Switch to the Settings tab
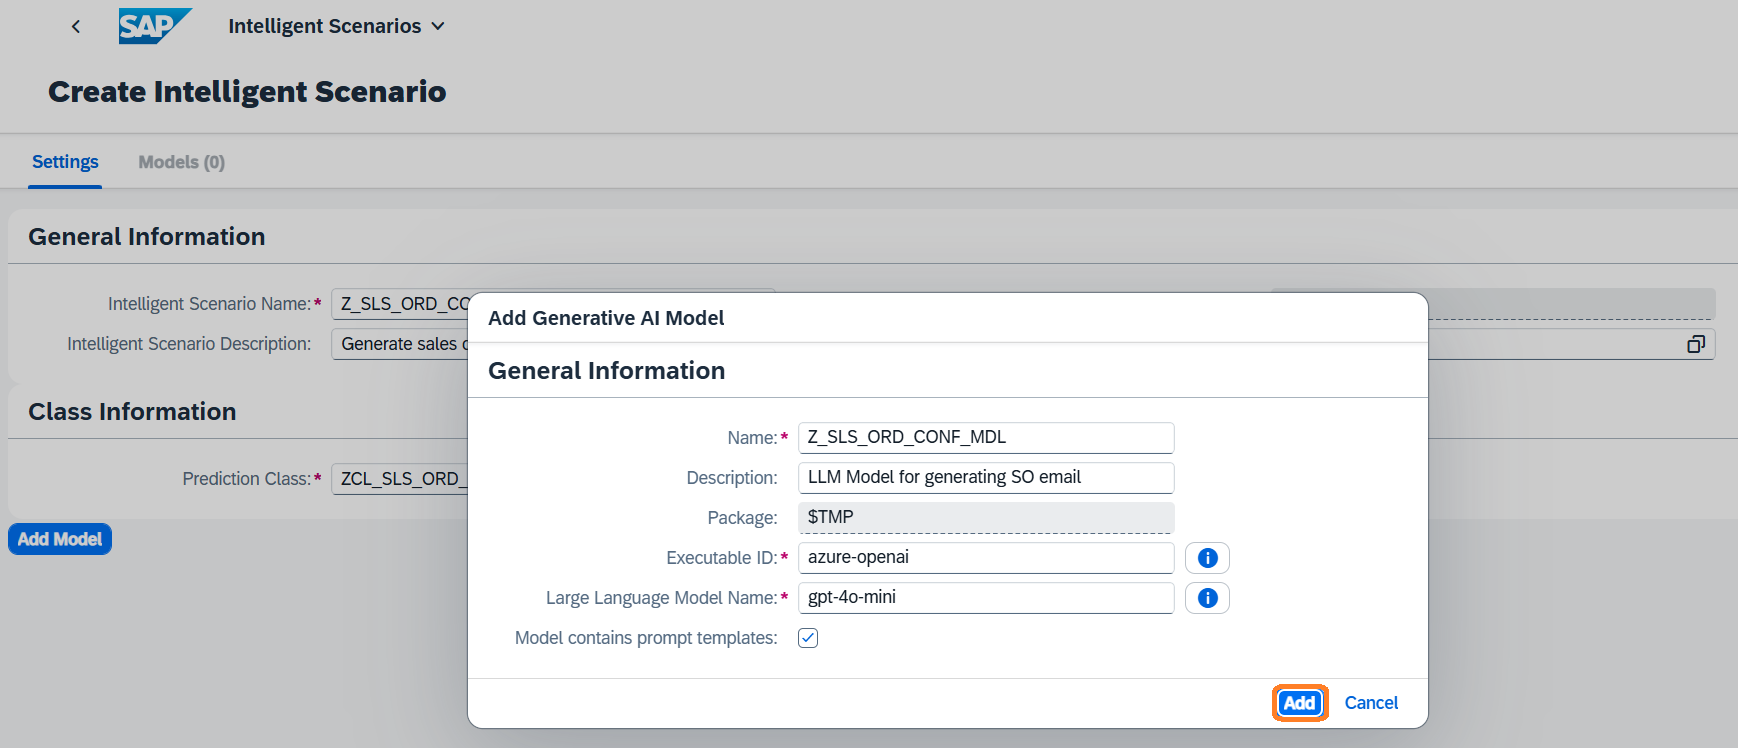1738x748 pixels. click(65, 162)
